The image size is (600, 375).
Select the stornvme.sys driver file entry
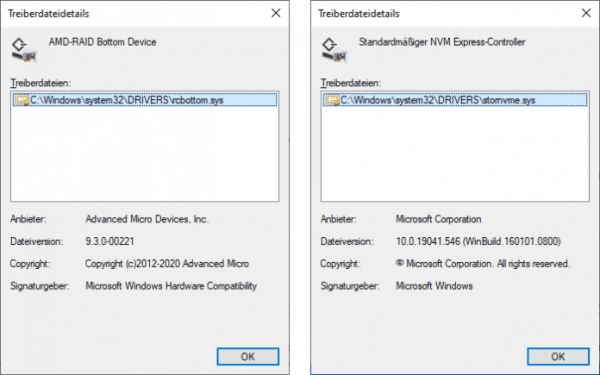455,100
